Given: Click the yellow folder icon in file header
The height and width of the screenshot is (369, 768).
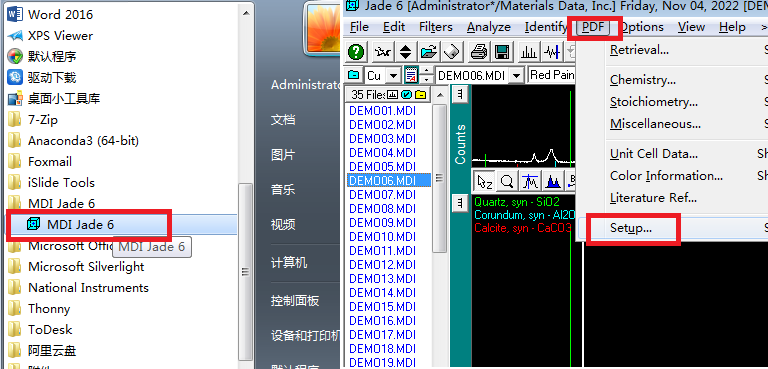Looking at the screenshot, I should coord(420,95).
